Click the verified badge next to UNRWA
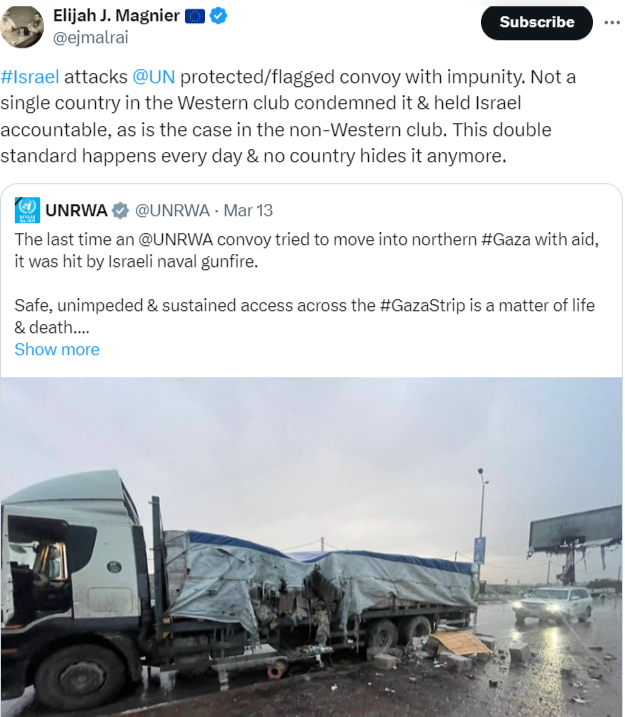 click(x=120, y=210)
